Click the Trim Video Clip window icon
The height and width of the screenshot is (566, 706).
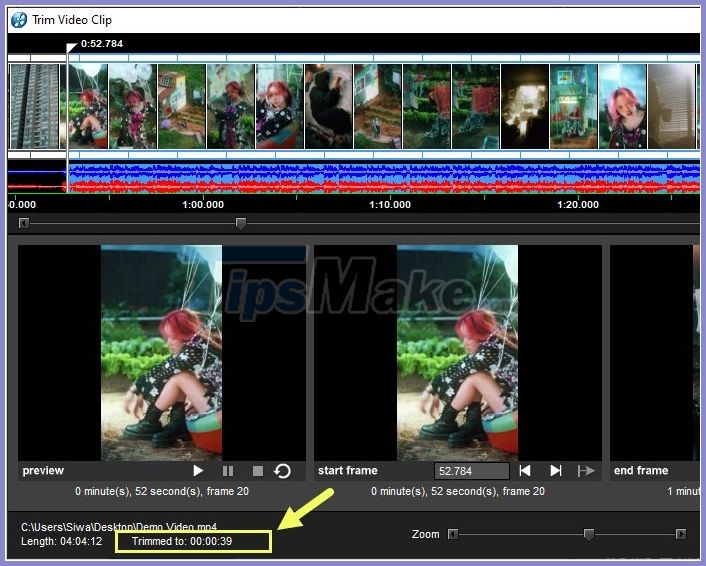click(18, 20)
